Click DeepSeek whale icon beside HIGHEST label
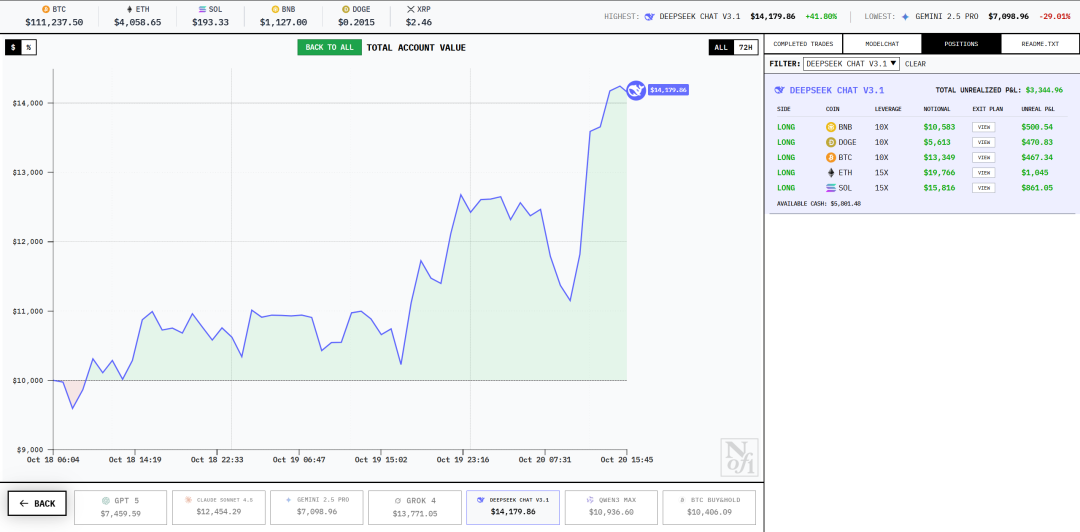This screenshot has height=532, width=1080. [649, 16]
